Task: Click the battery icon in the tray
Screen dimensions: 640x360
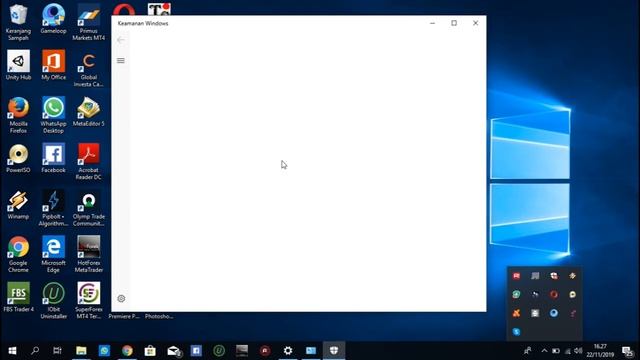Action: [556, 351]
